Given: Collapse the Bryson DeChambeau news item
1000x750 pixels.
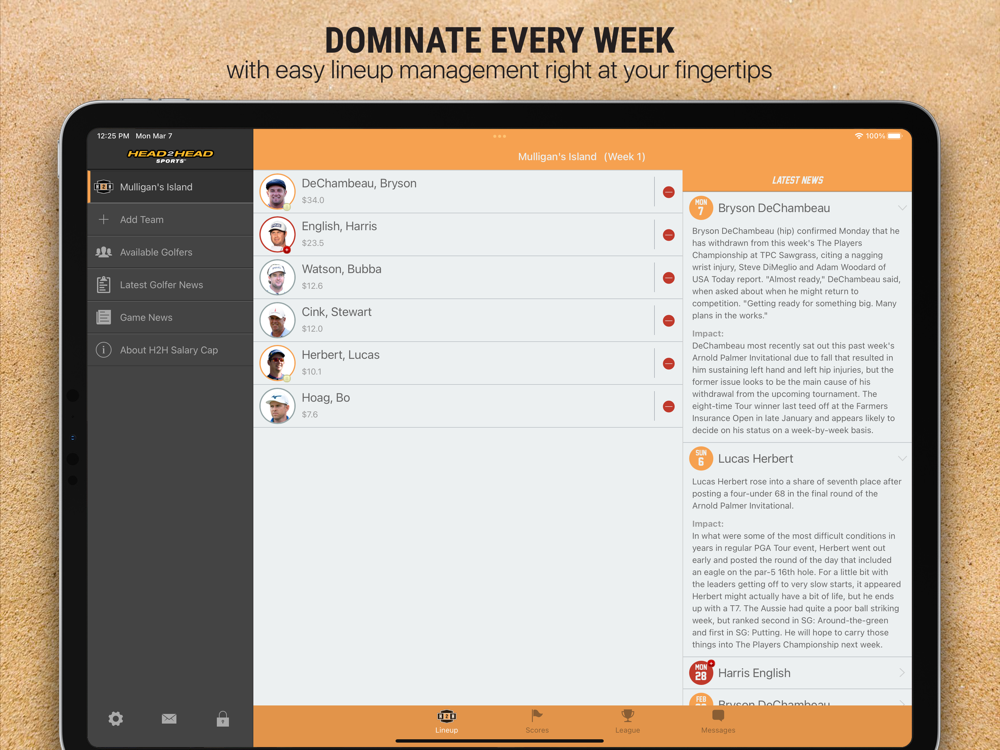Looking at the screenshot, I should pos(902,208).
